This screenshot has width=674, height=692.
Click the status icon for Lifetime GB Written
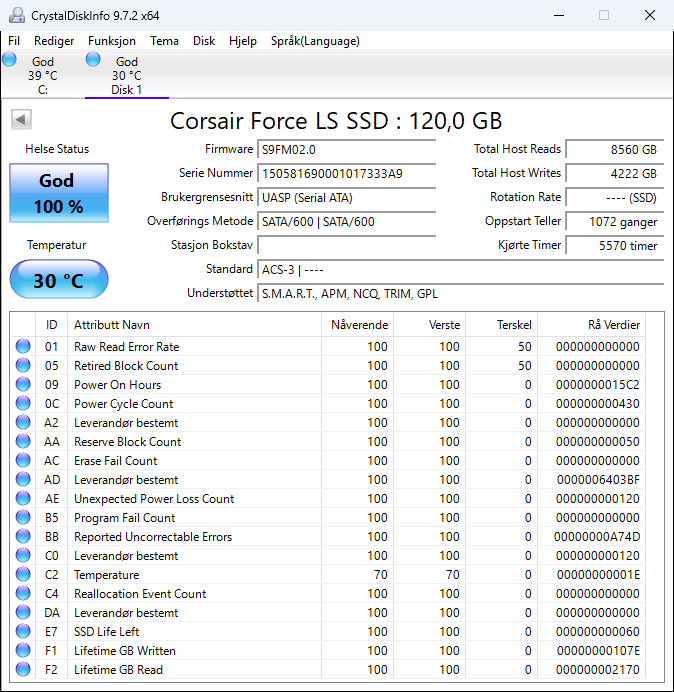[23, 650]
